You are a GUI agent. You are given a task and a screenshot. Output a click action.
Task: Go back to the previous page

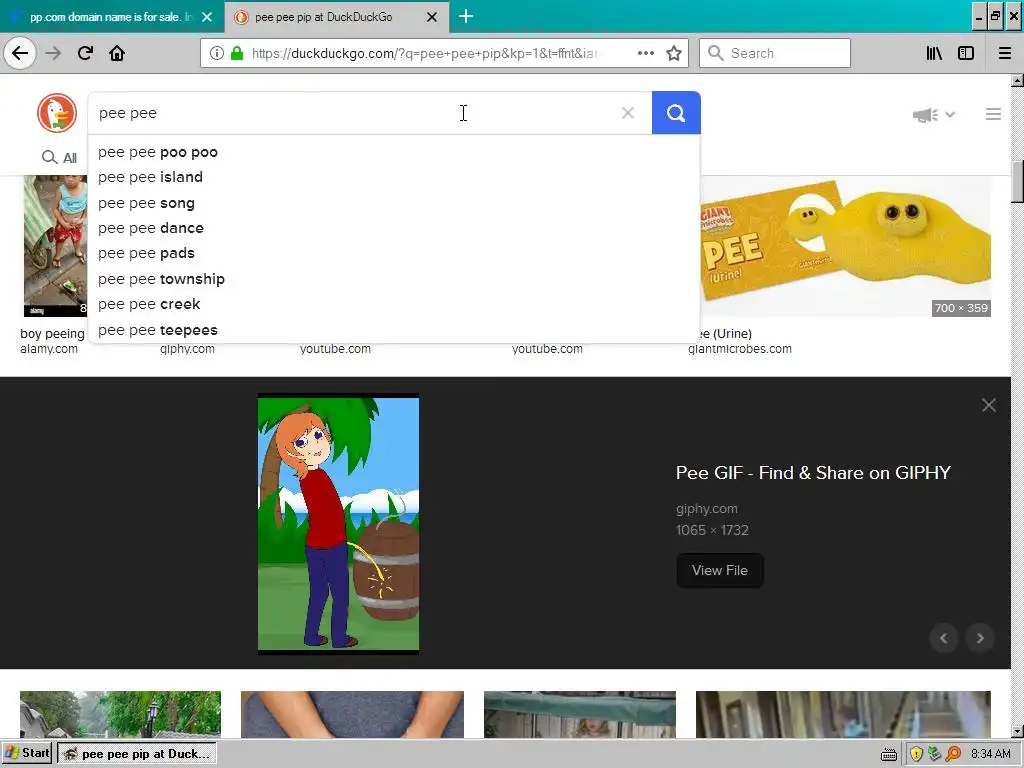pos(20,53)
